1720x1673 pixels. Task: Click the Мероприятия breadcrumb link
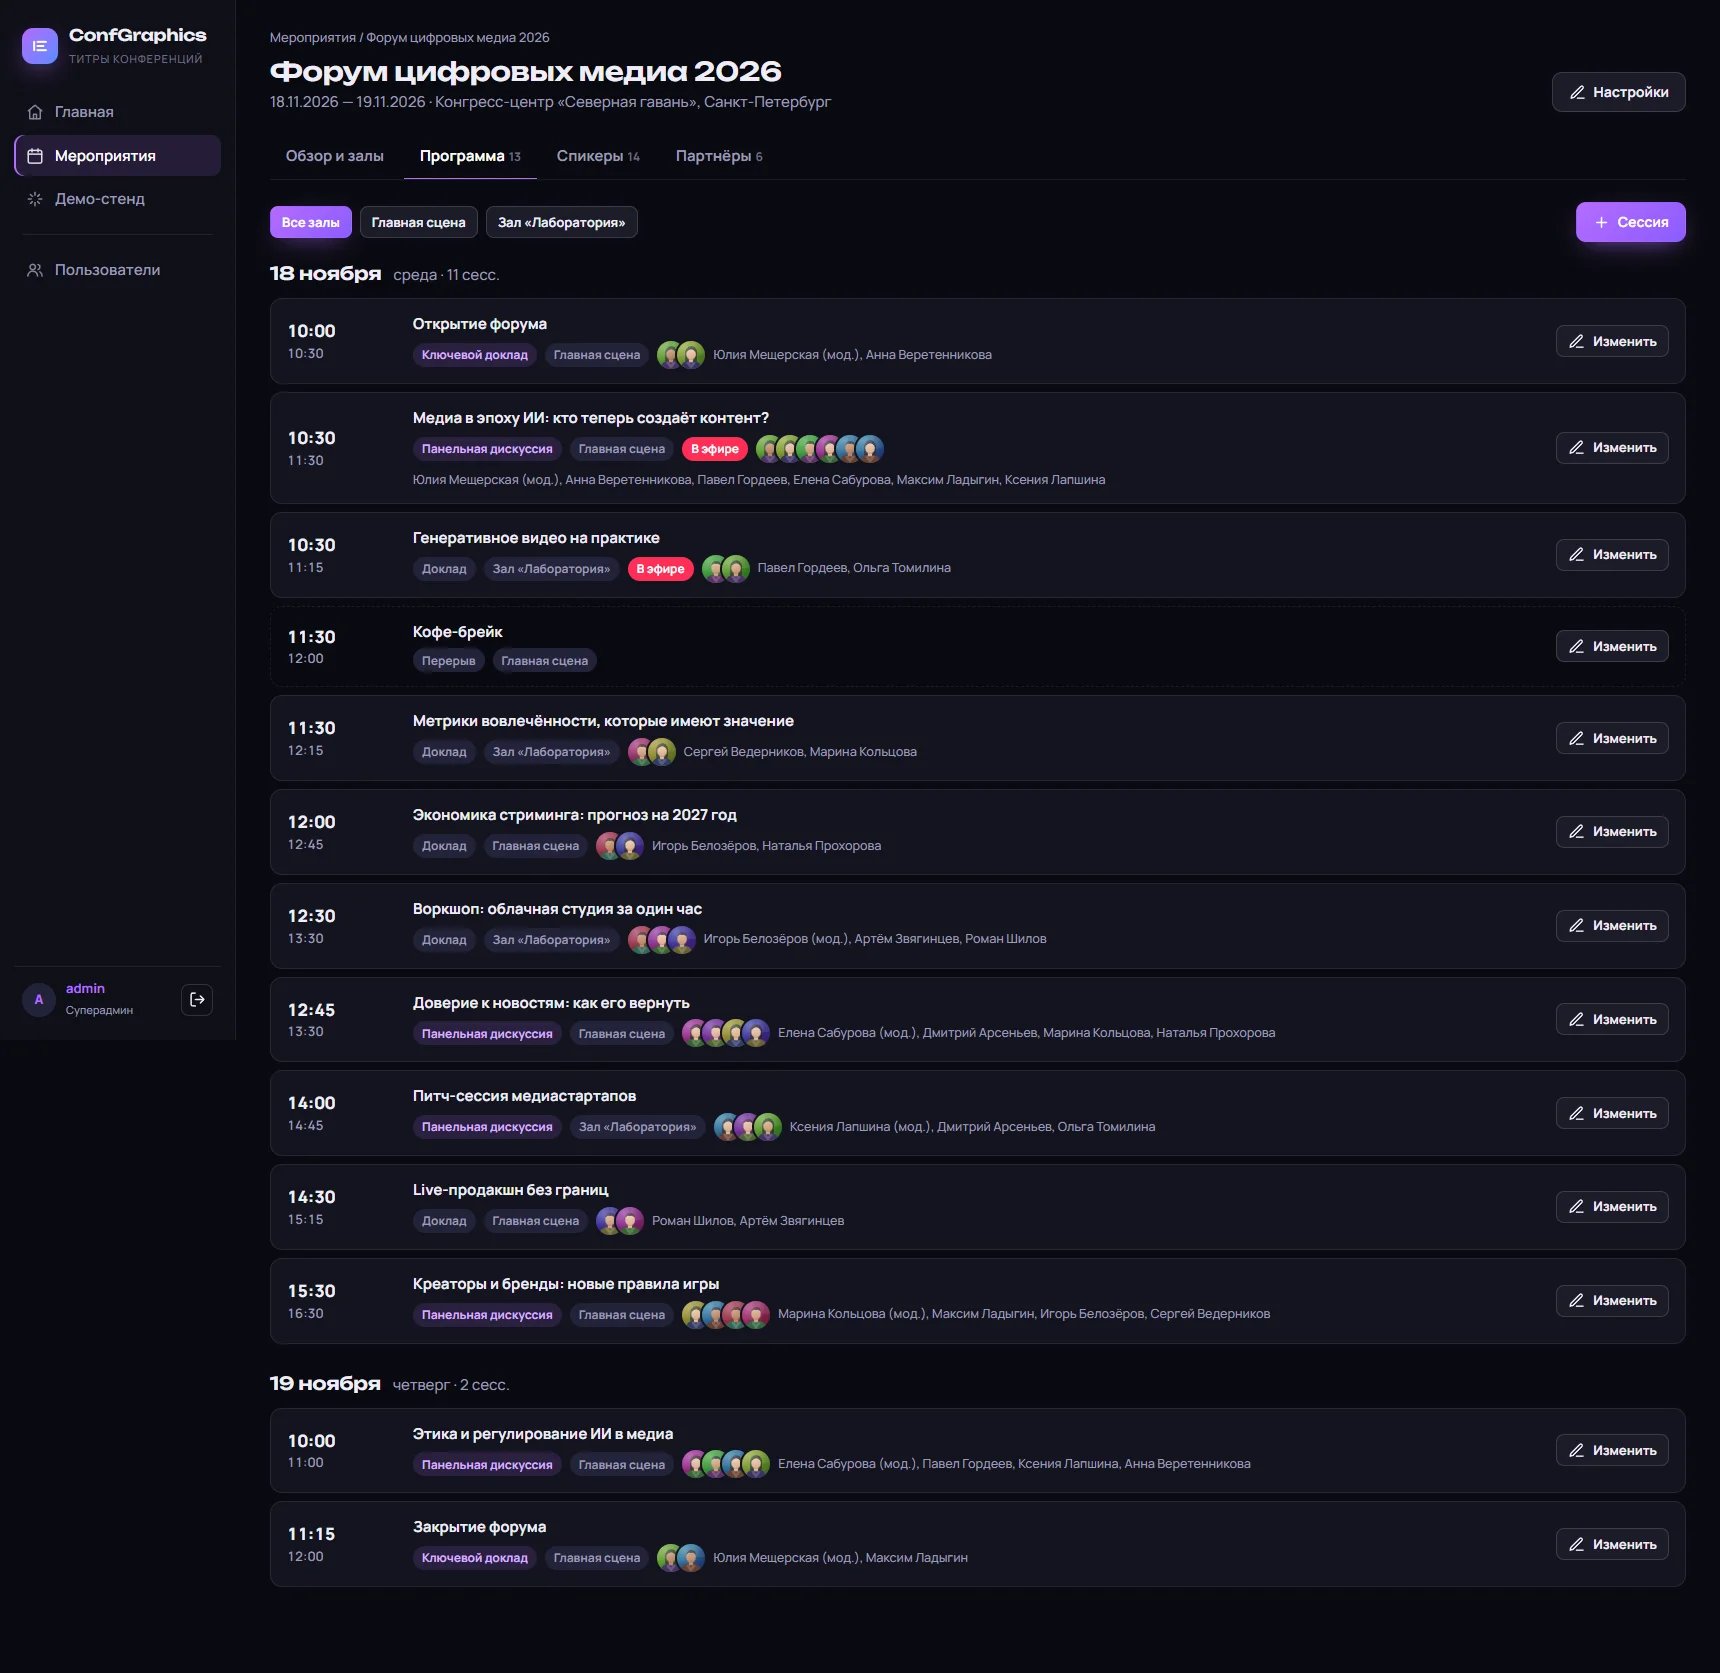[313, 38]
